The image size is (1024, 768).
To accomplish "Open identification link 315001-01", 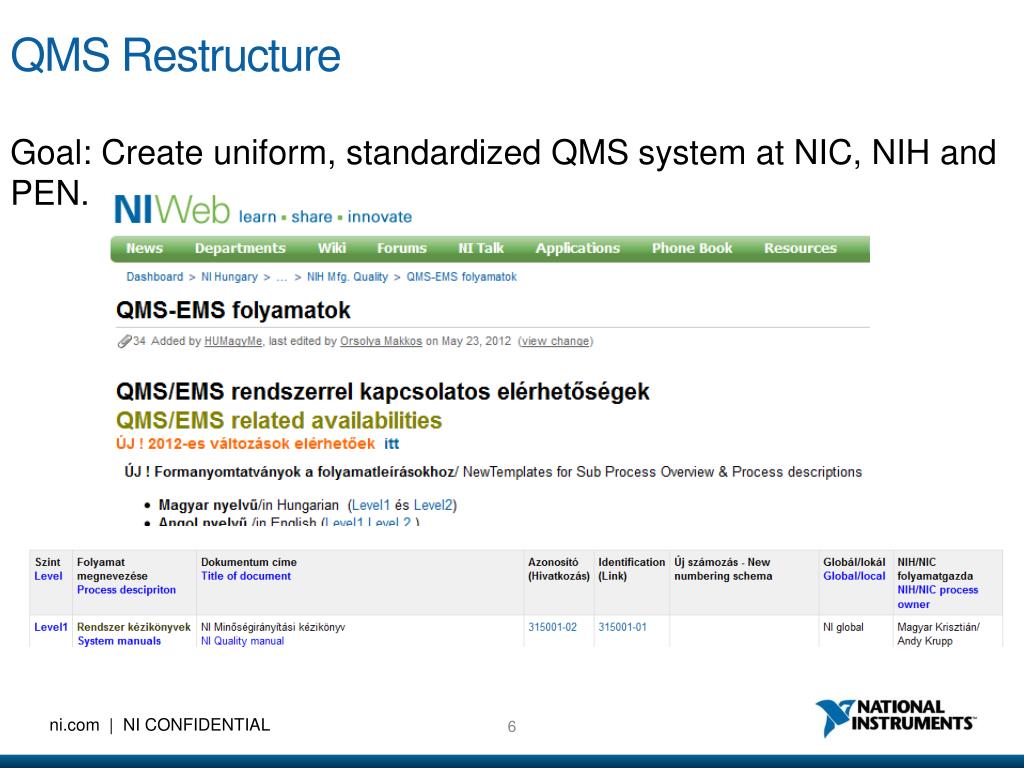I will [x=622, y=627].
